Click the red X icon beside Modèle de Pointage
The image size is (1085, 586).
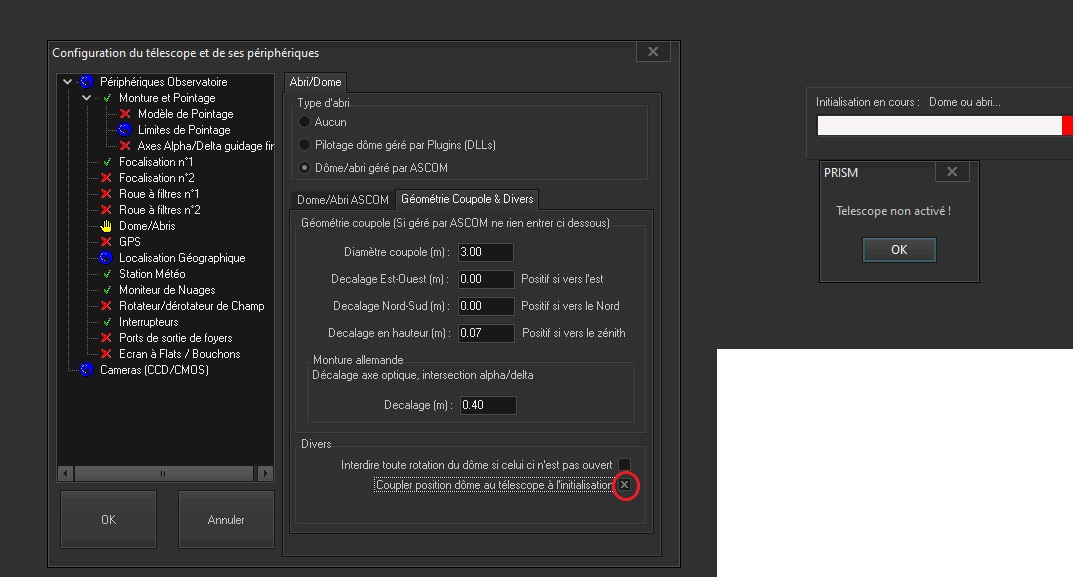(125, 114)
